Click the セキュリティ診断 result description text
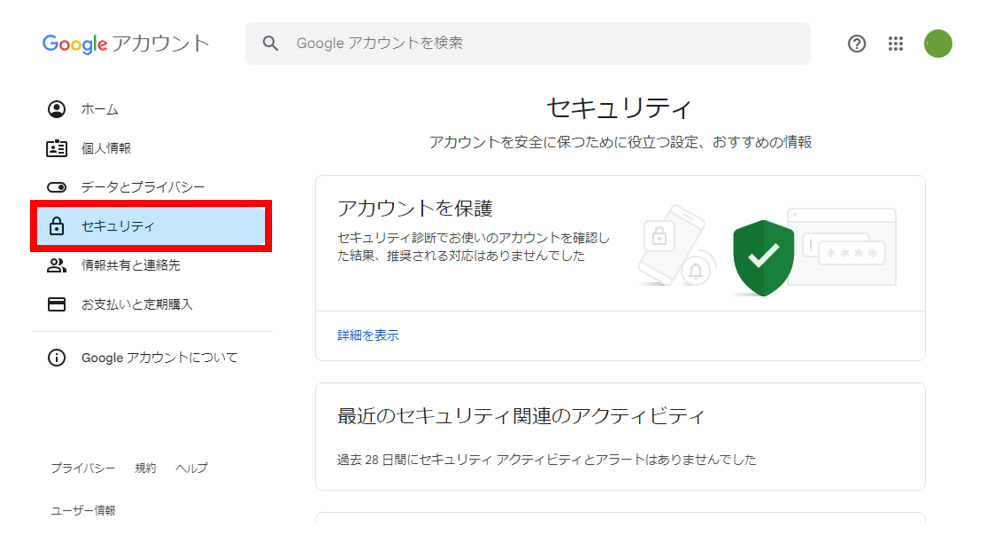985x551 pixels. pyautogui.click(x=474, y=247)
